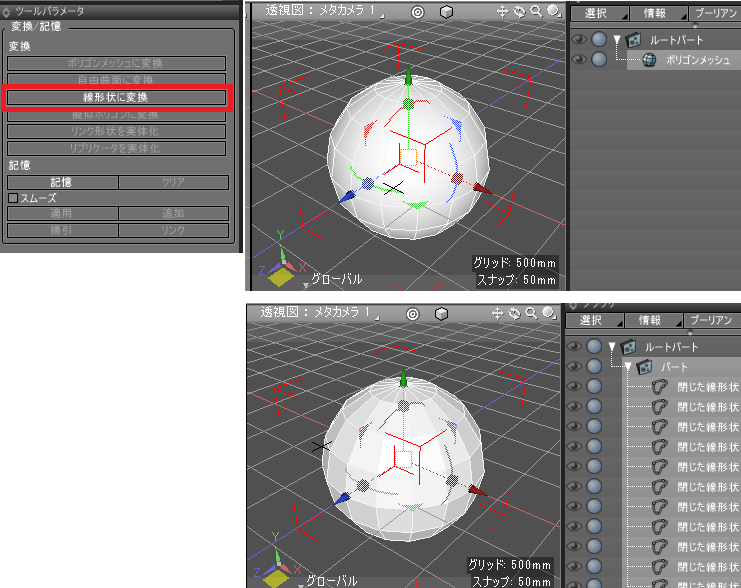Screen dimensions: 741x588
Task: Toggle eye visibility for ルートパート in lower browser
Action: [574, 346]
